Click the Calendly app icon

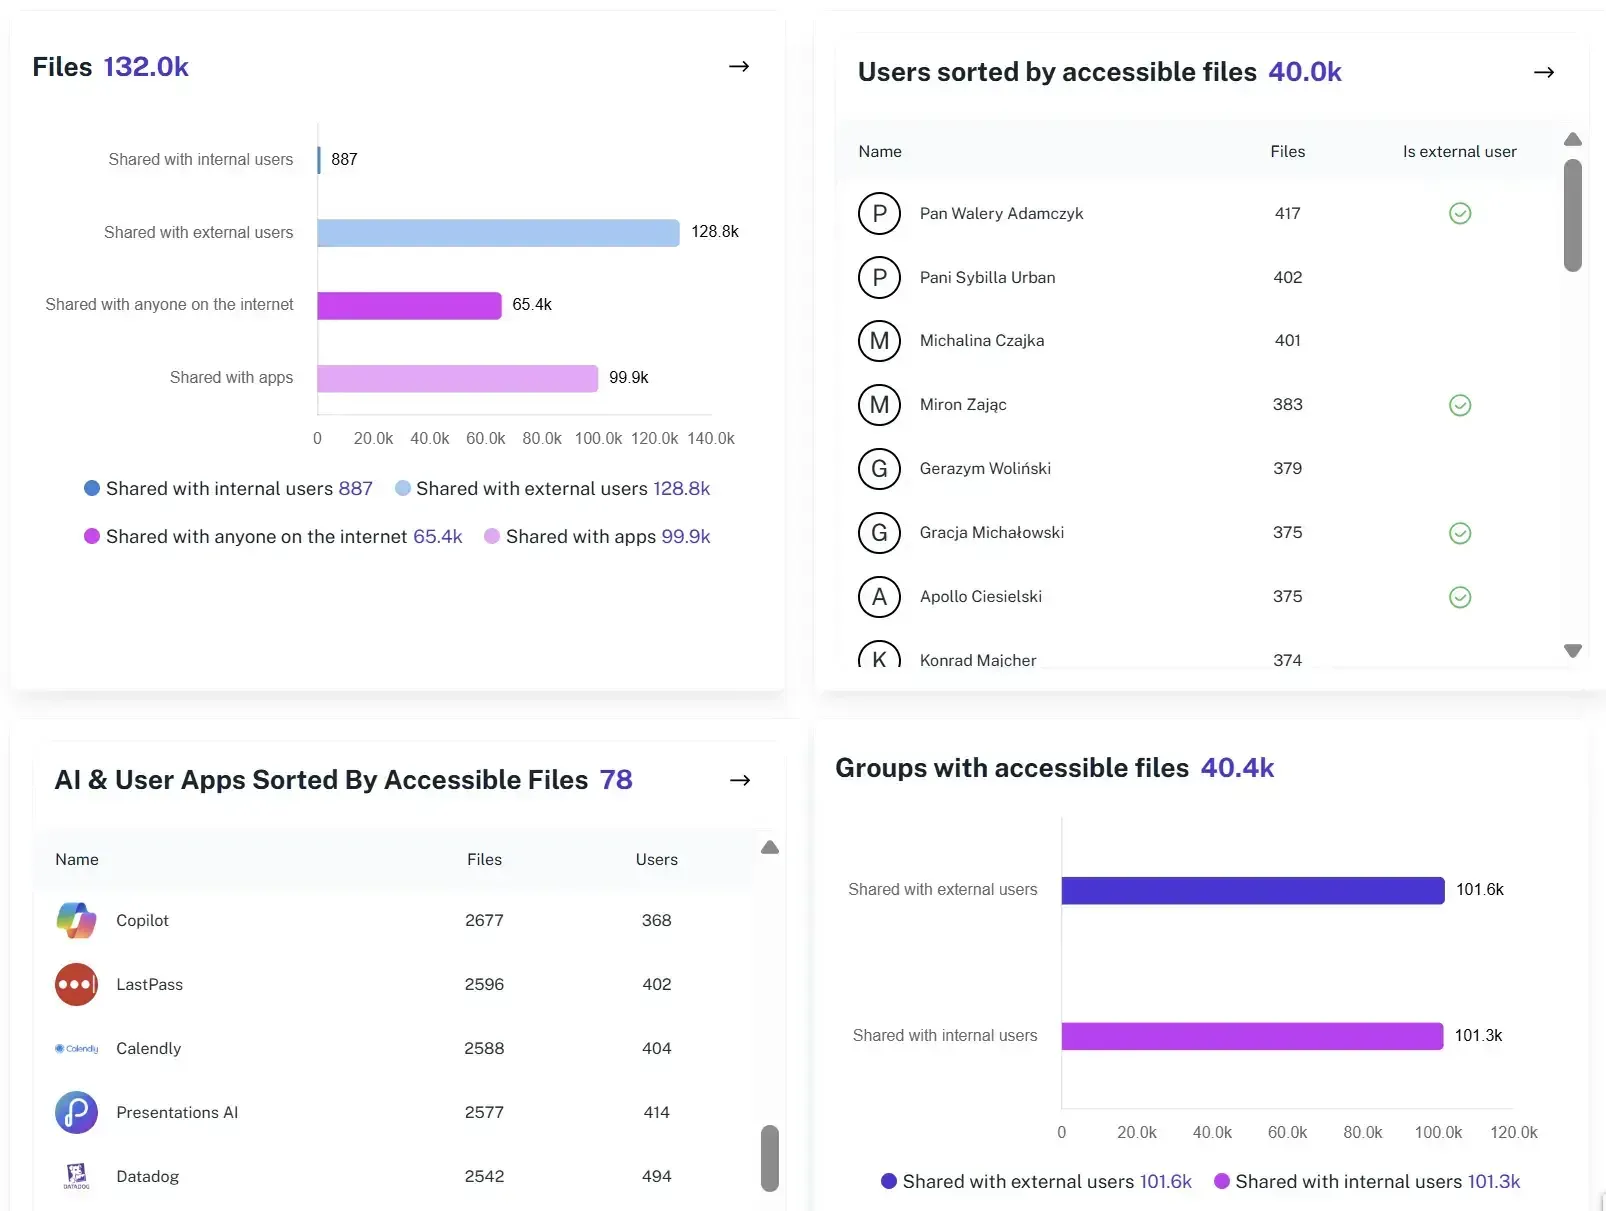[x=75, y=1048]
